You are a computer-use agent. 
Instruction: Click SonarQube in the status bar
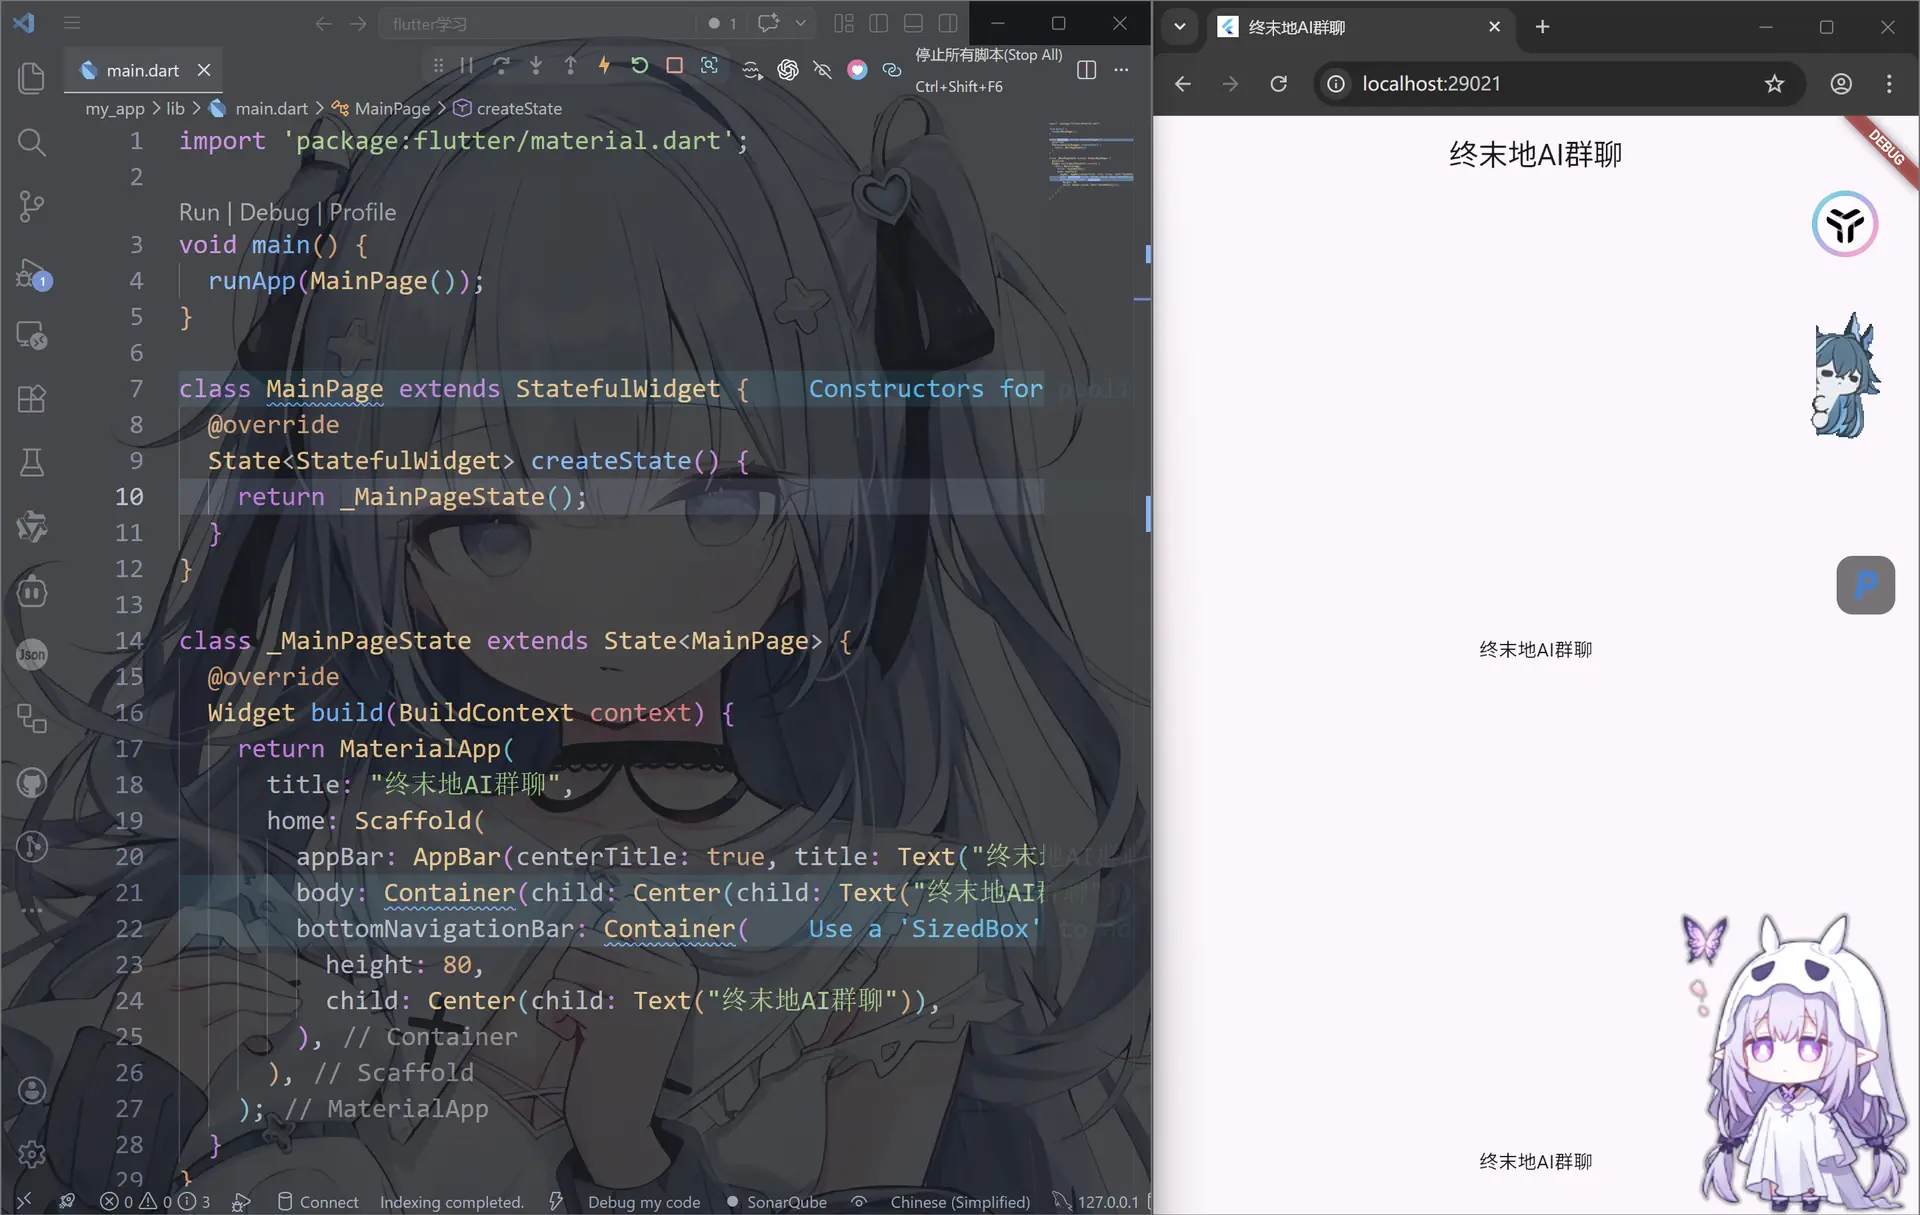click(776, 1201)
